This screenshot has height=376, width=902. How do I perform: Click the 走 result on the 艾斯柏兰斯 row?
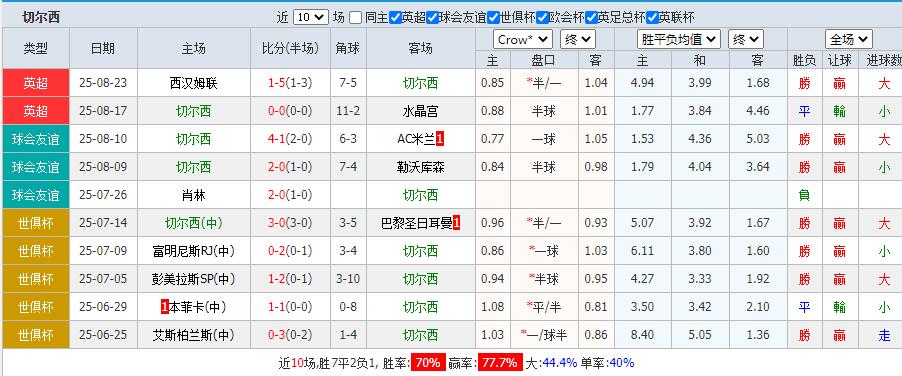[884, 335]
